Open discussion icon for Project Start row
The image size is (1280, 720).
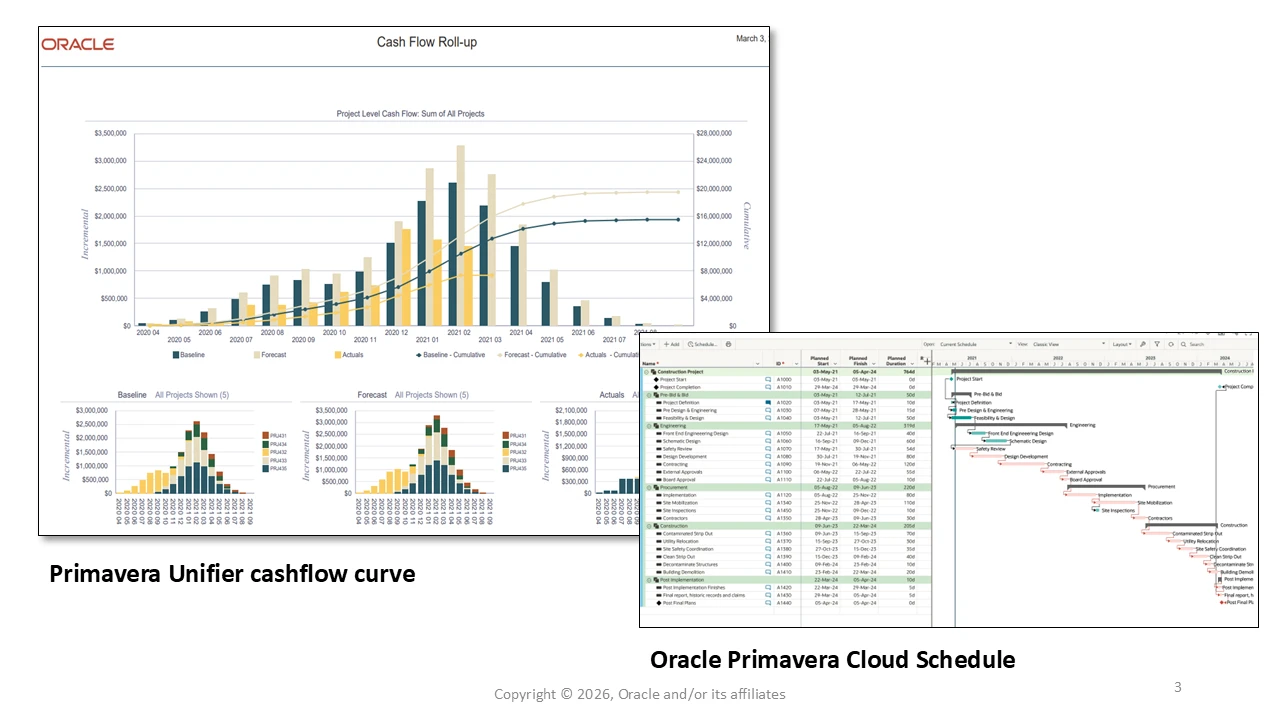pyautogui.click(x=768, y=379)
